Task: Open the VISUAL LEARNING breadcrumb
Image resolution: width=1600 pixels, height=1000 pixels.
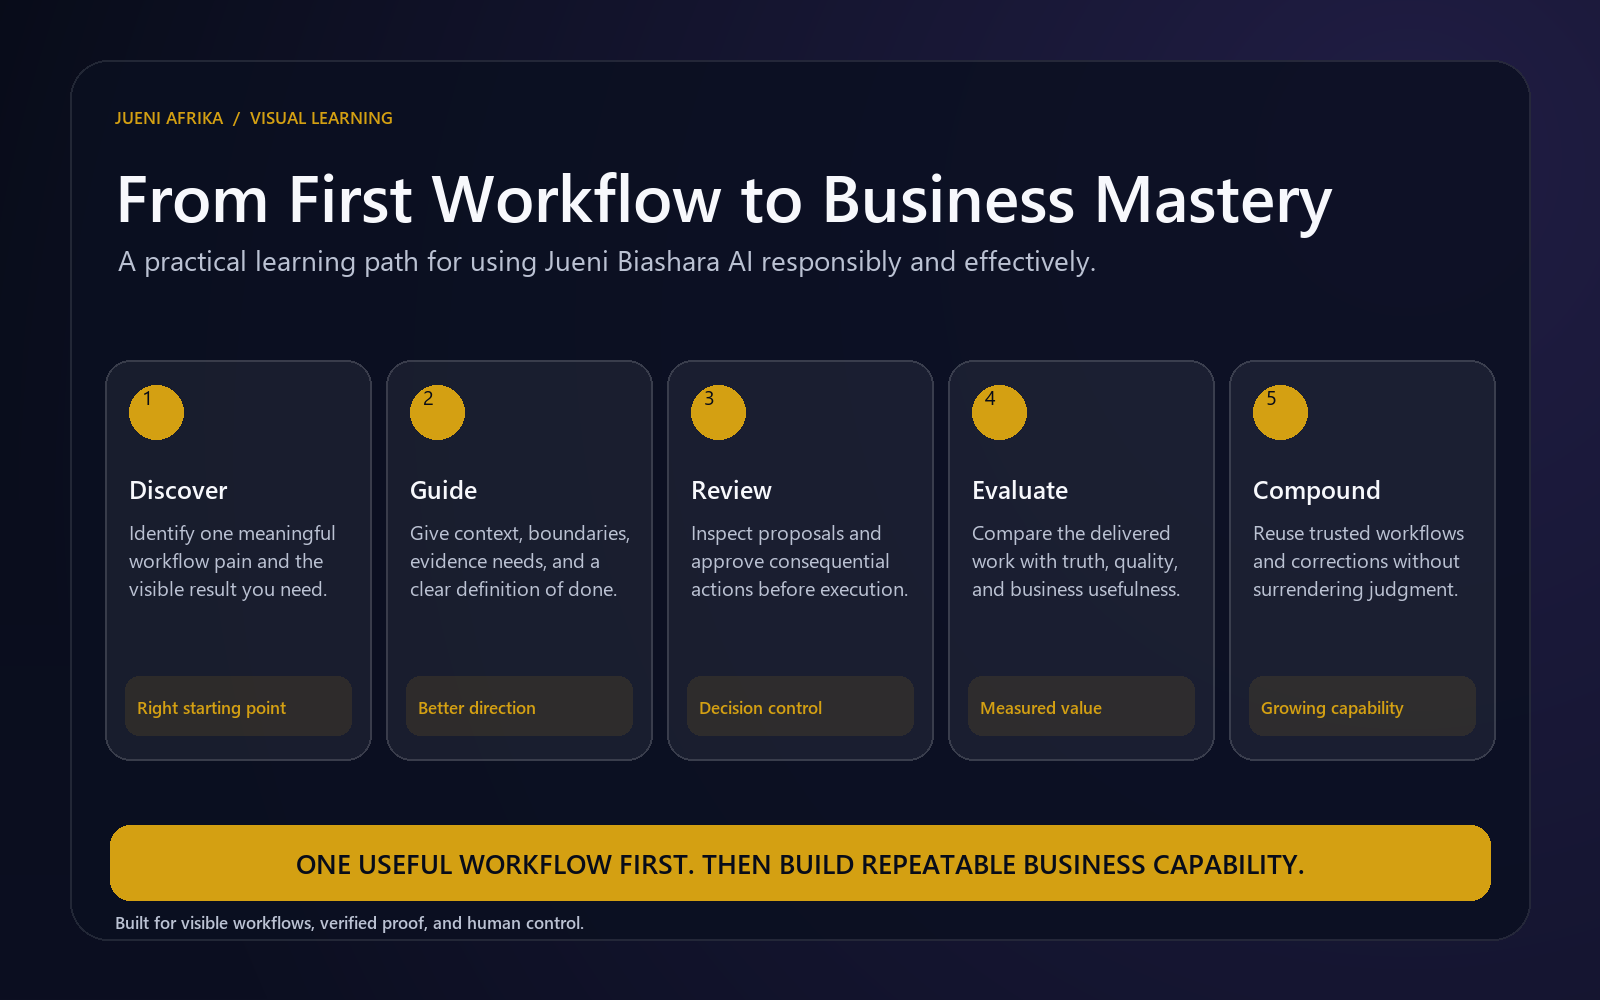Action: coord(321,118)
